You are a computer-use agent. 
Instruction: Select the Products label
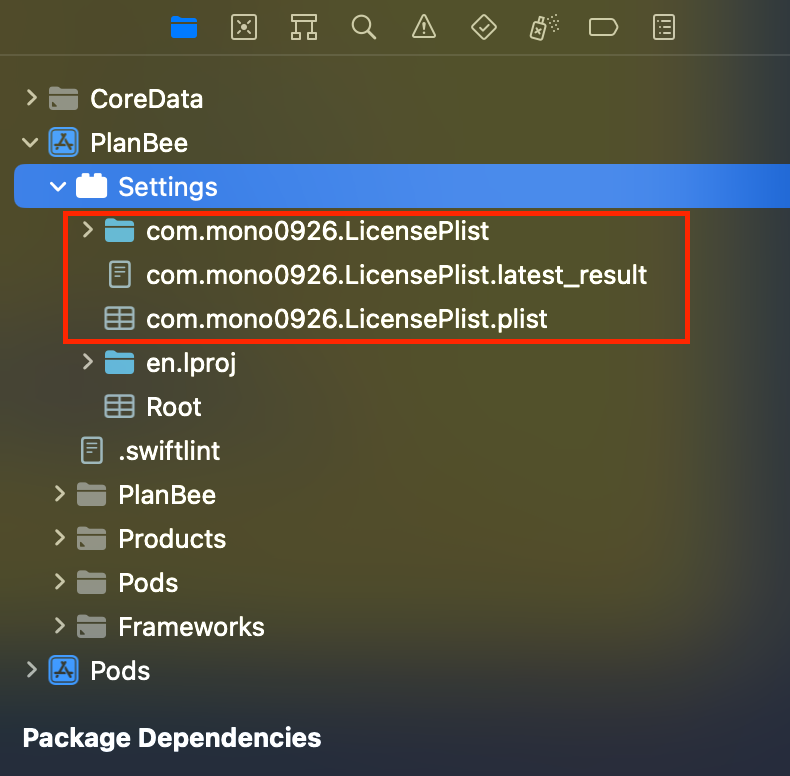(x=172, y=539)
